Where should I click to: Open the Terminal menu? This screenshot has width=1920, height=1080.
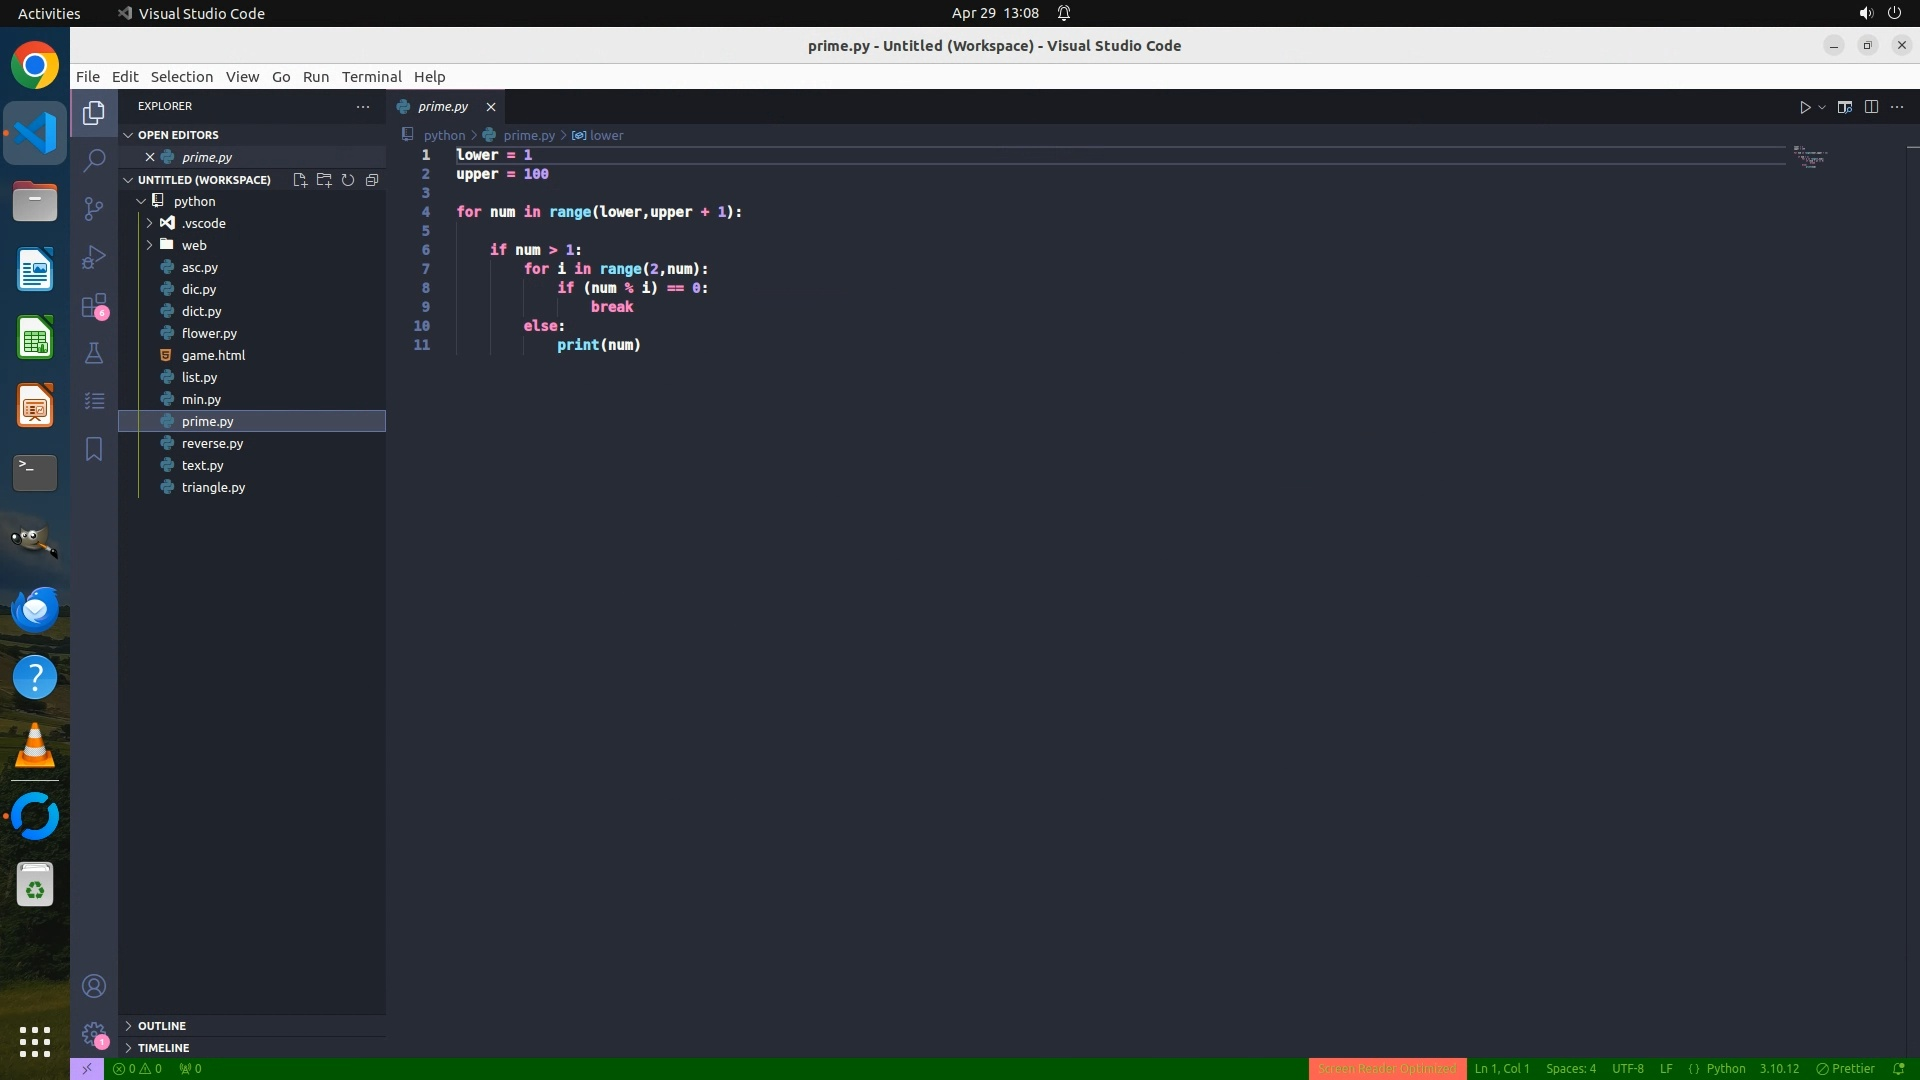click(x=371, y=77)
